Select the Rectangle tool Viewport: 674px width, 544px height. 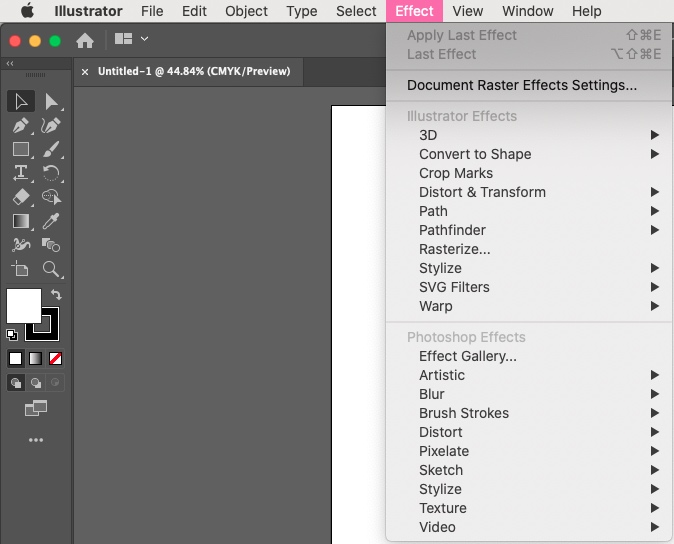pyautogui.click(x=21, y=149)
